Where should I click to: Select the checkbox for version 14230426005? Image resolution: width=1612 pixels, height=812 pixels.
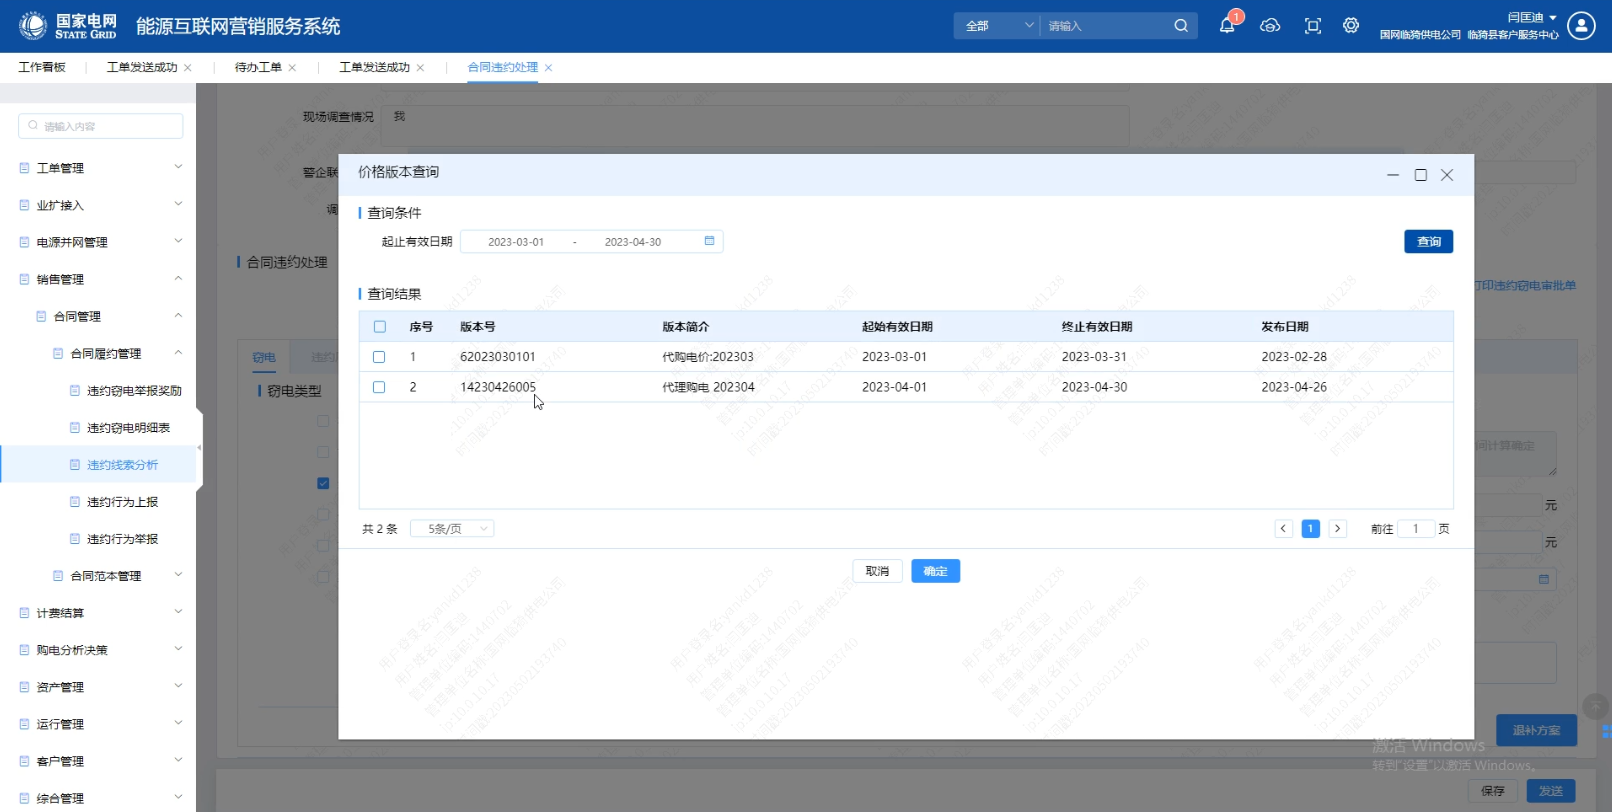379,387
